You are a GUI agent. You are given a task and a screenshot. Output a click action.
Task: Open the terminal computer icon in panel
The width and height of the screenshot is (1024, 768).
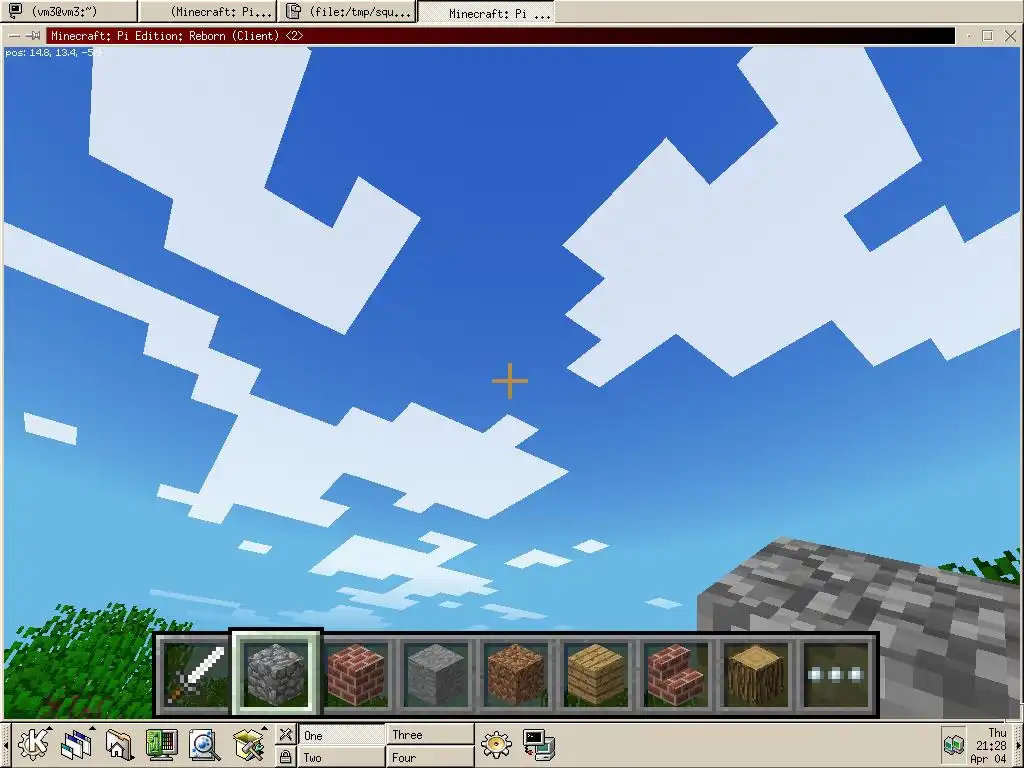click(x=539, y=744)
